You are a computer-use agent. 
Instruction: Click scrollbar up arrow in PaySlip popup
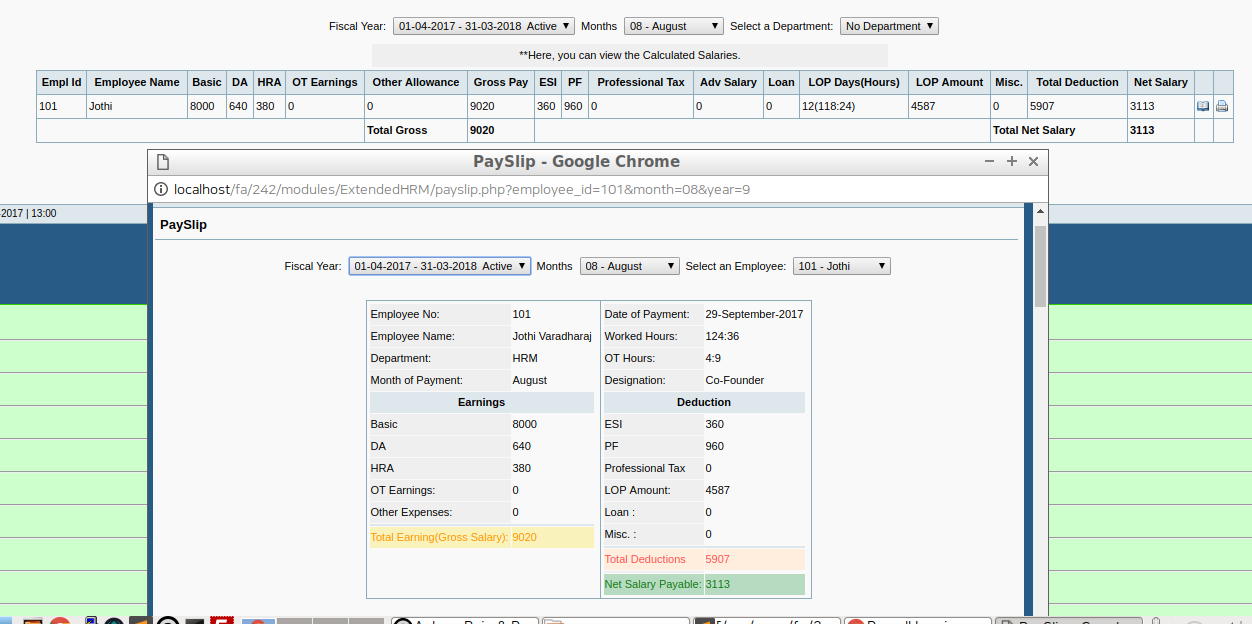click(1040, 212)
